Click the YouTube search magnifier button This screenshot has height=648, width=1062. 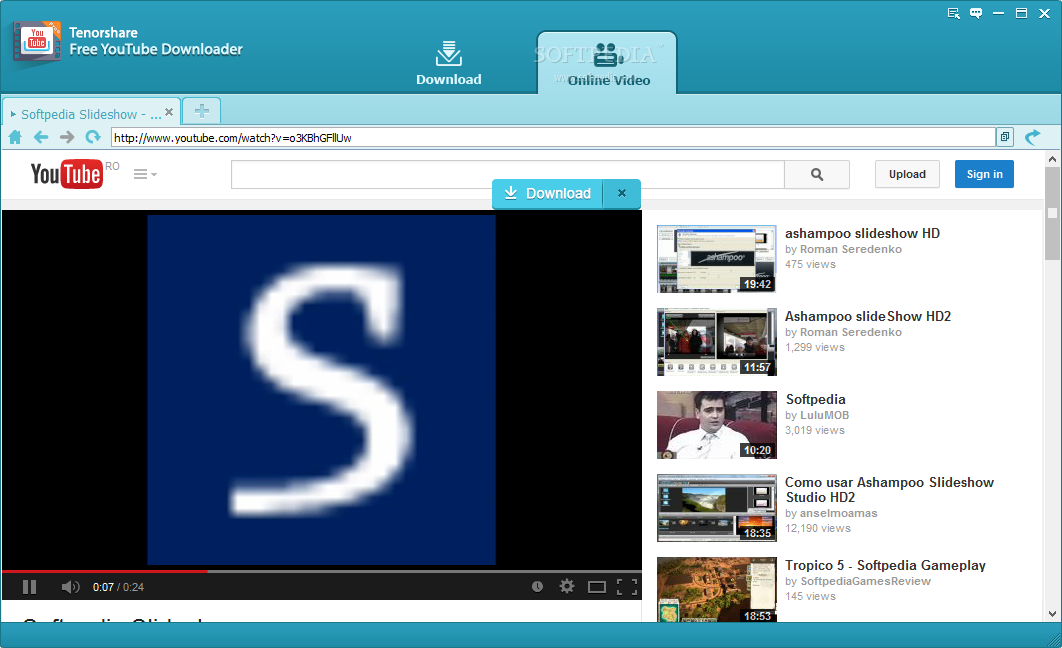tap(817, 174)
